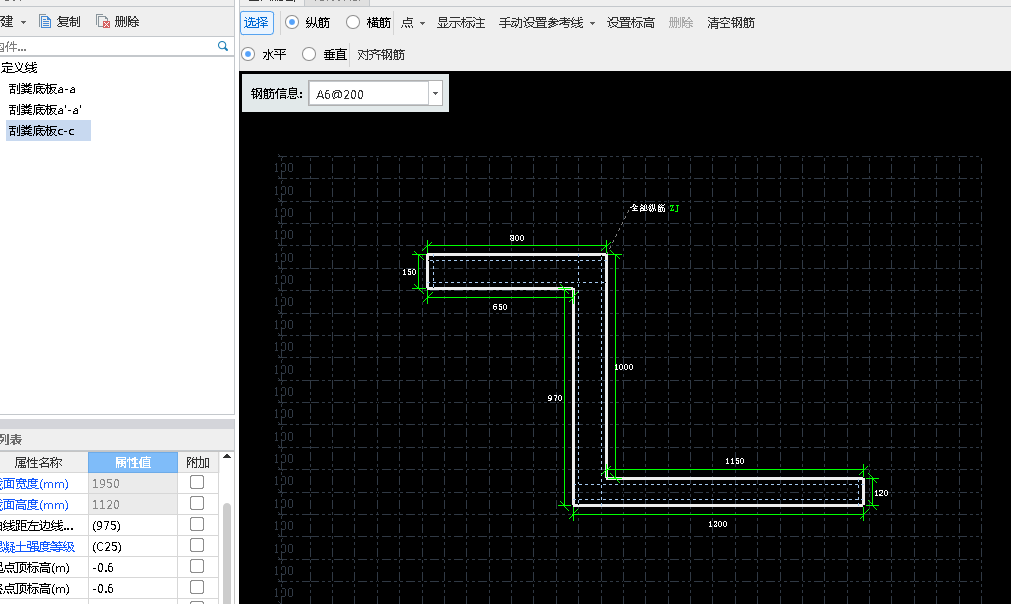Click the 1000 dimension label
Screen dimensions: 1011x604
pos(623,367)
